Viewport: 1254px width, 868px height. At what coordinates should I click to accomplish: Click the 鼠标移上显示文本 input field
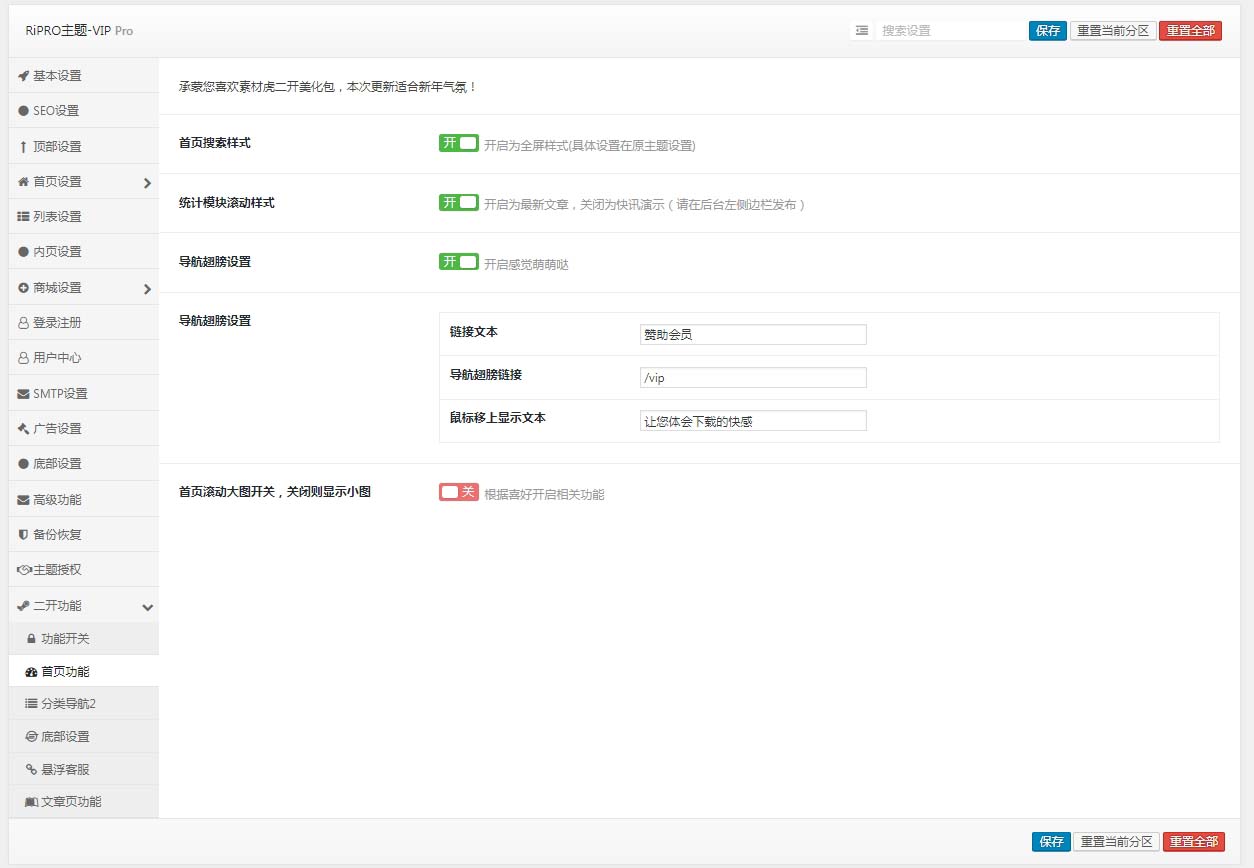[x=753, y=421]
